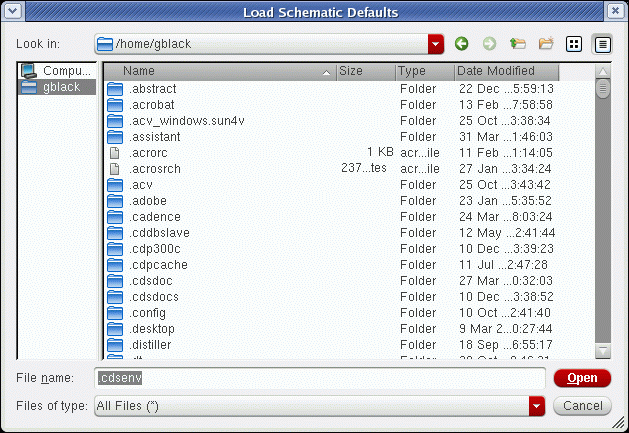The height and width of the screenshot is (433, 629).
Task: Select the .abstract file name text
Action: (153, 89)
